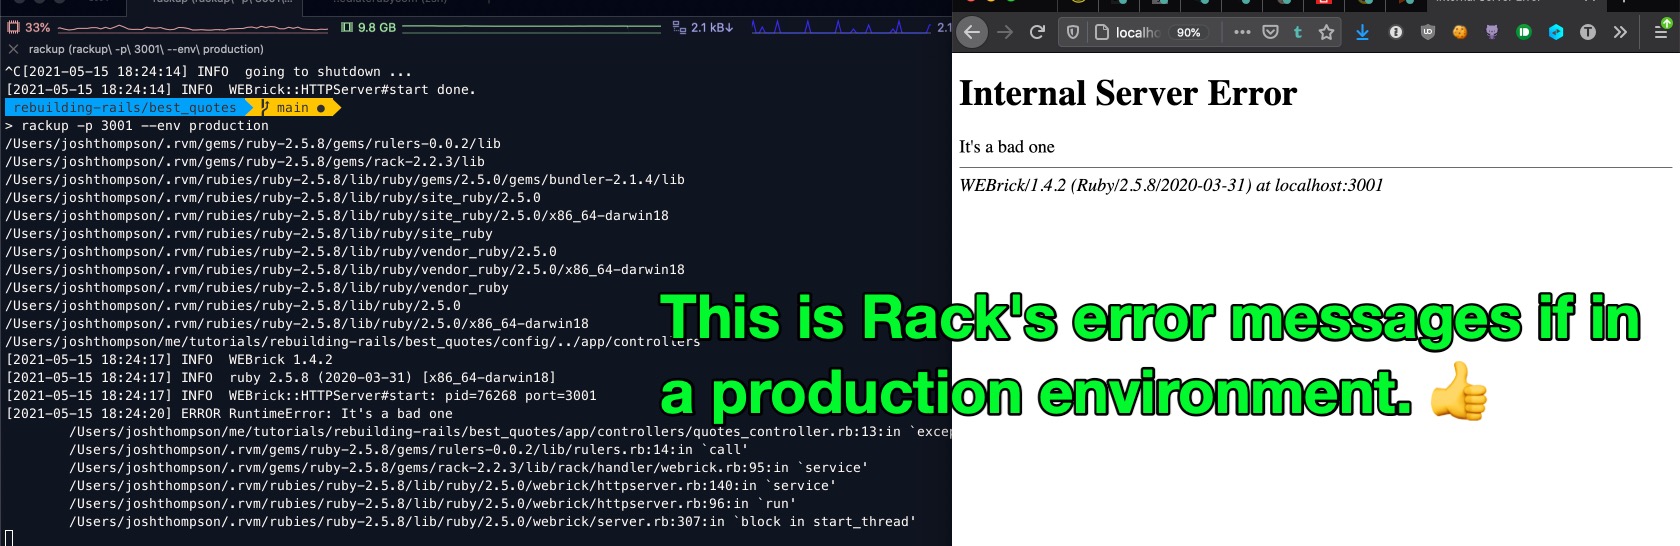The height and width of the screenshot is (546, 1680).
Task: Click the blue hexagon extension icon
Action: 1556,32
